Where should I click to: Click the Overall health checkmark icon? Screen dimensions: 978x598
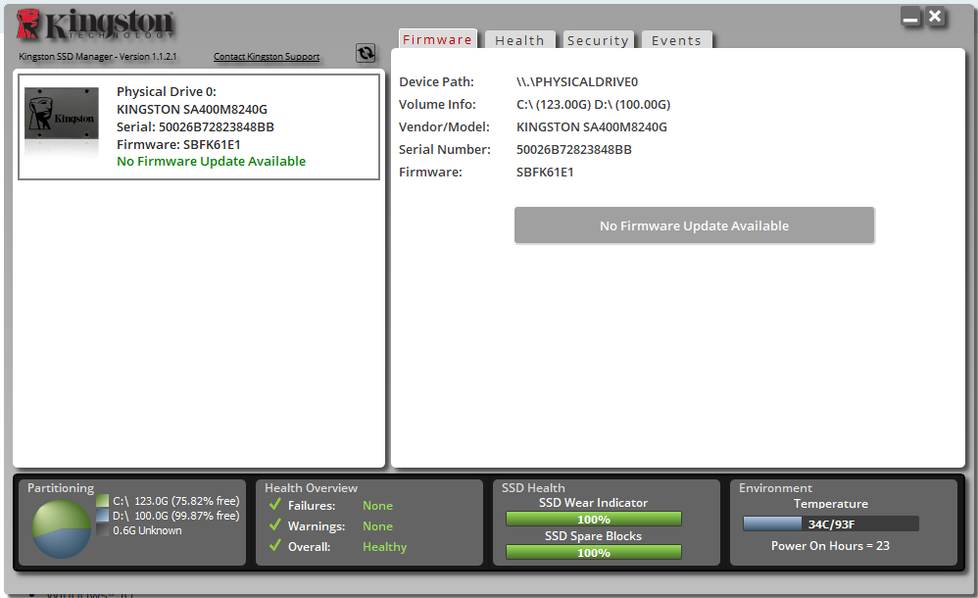pos(275,547)
